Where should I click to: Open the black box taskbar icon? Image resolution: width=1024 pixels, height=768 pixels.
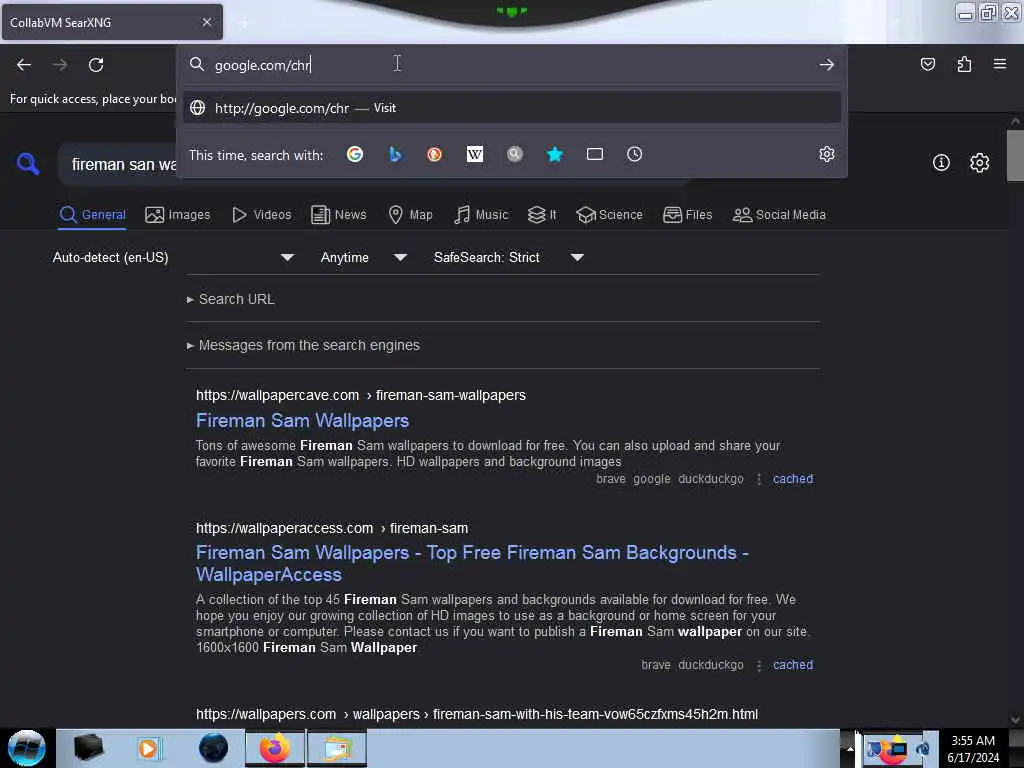(89, 748)
